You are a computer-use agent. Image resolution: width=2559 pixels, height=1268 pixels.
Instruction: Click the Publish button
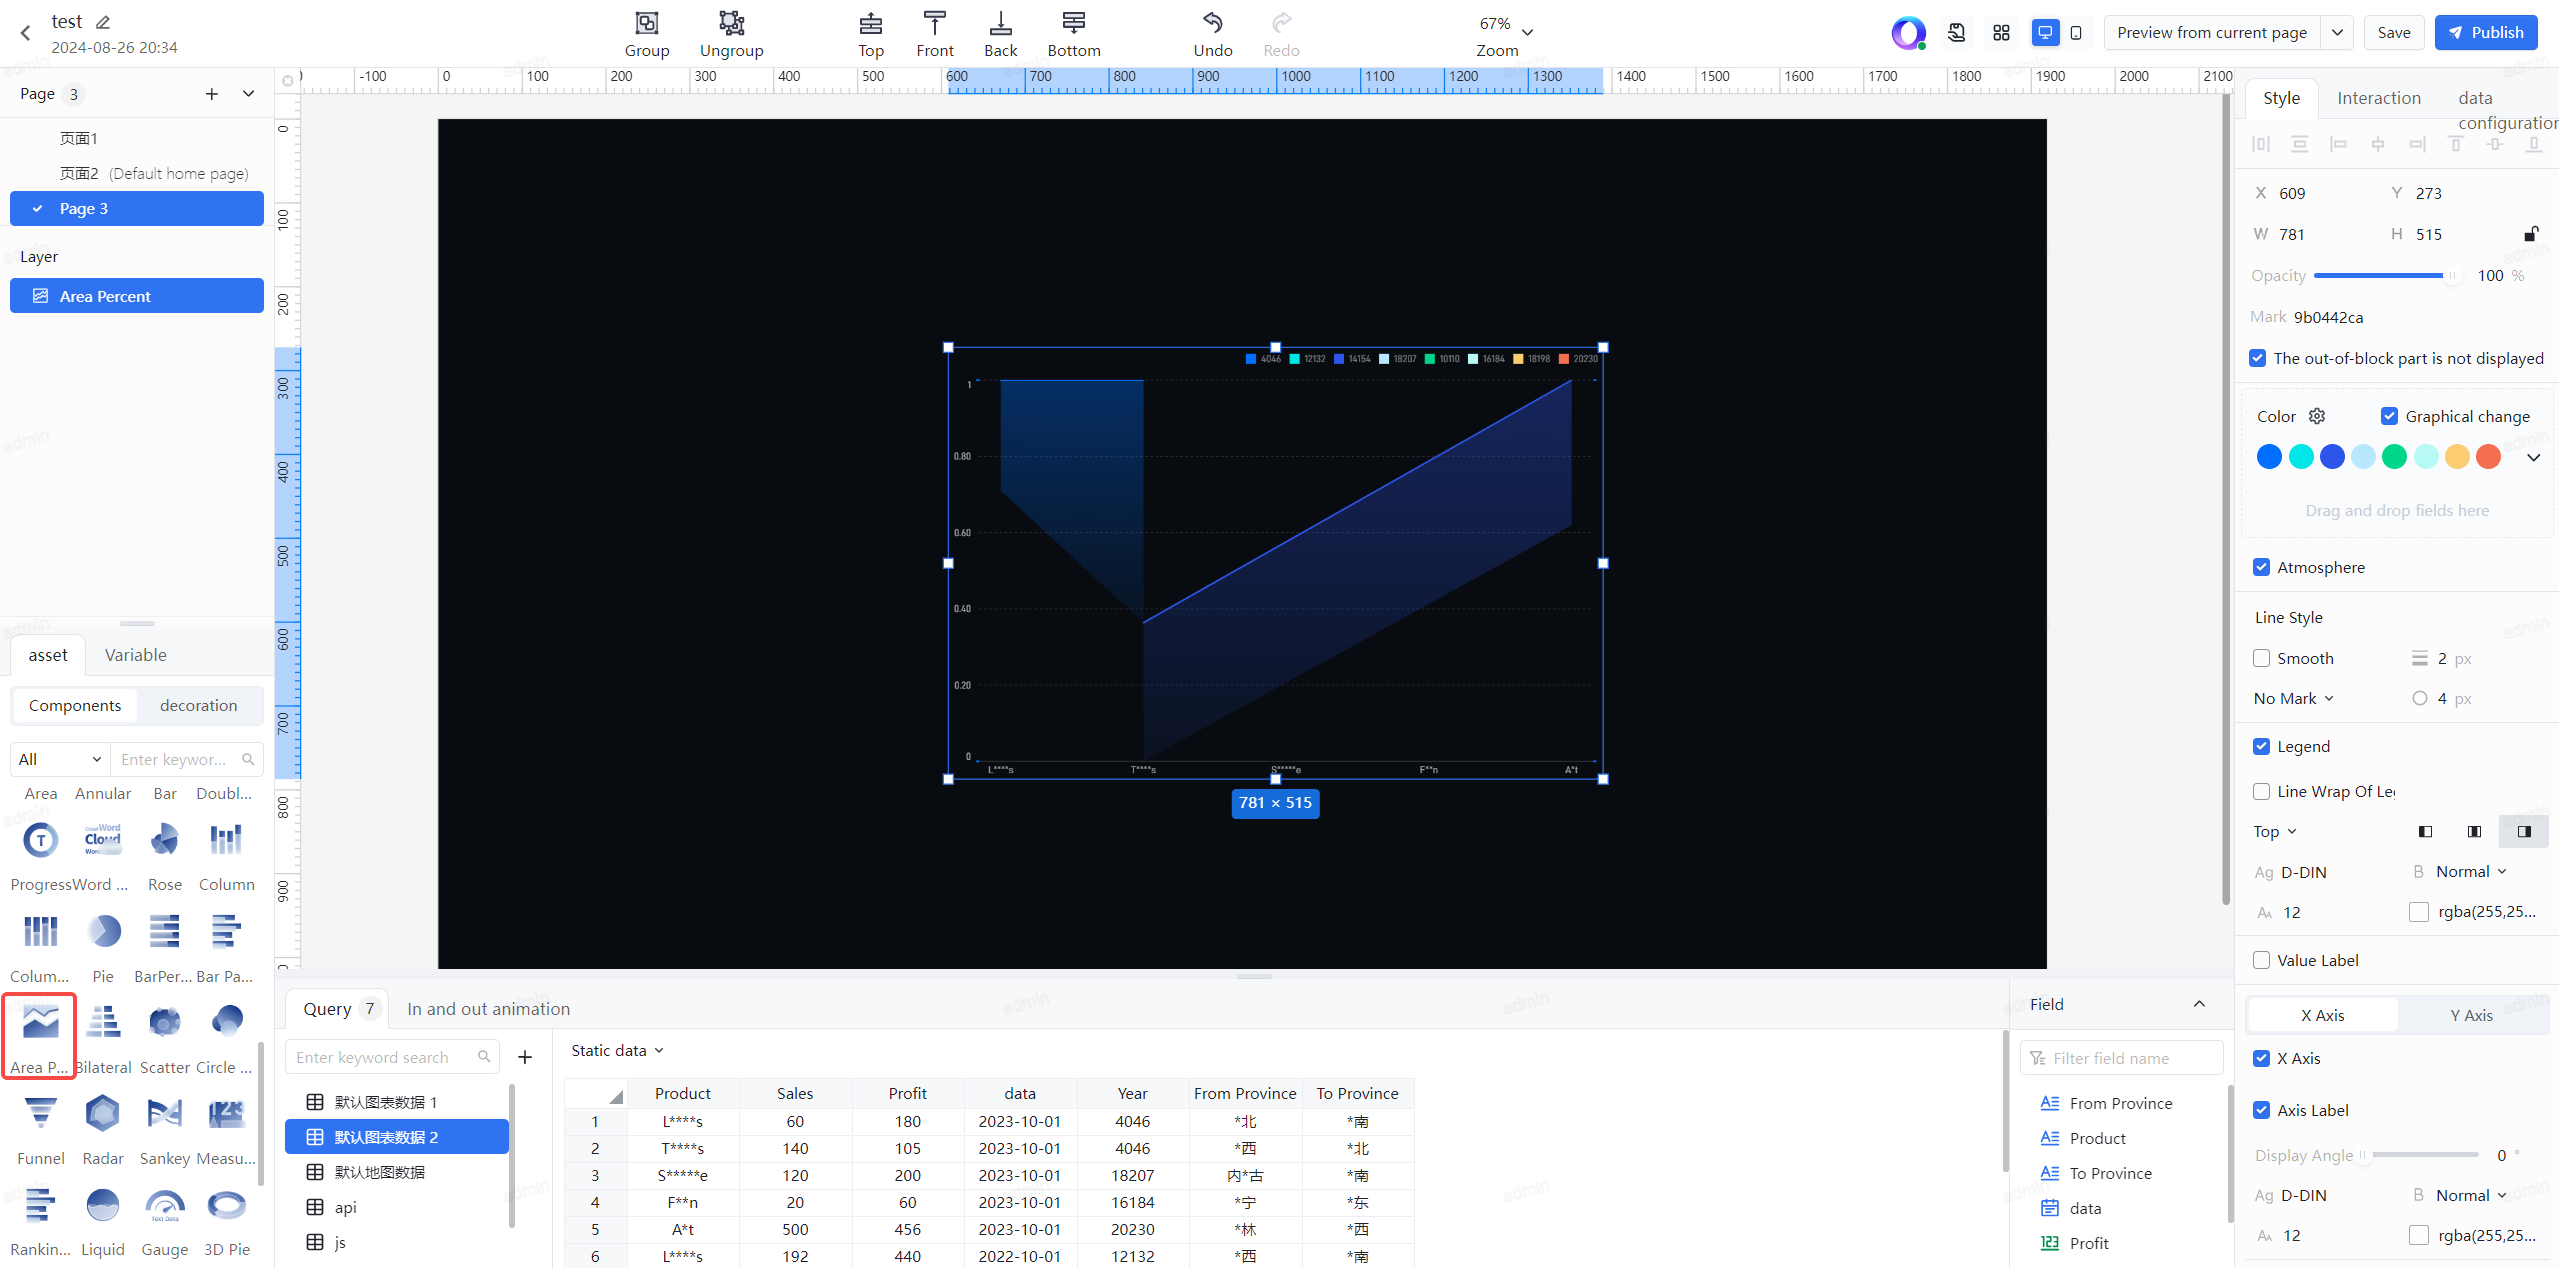[2486, 33]
